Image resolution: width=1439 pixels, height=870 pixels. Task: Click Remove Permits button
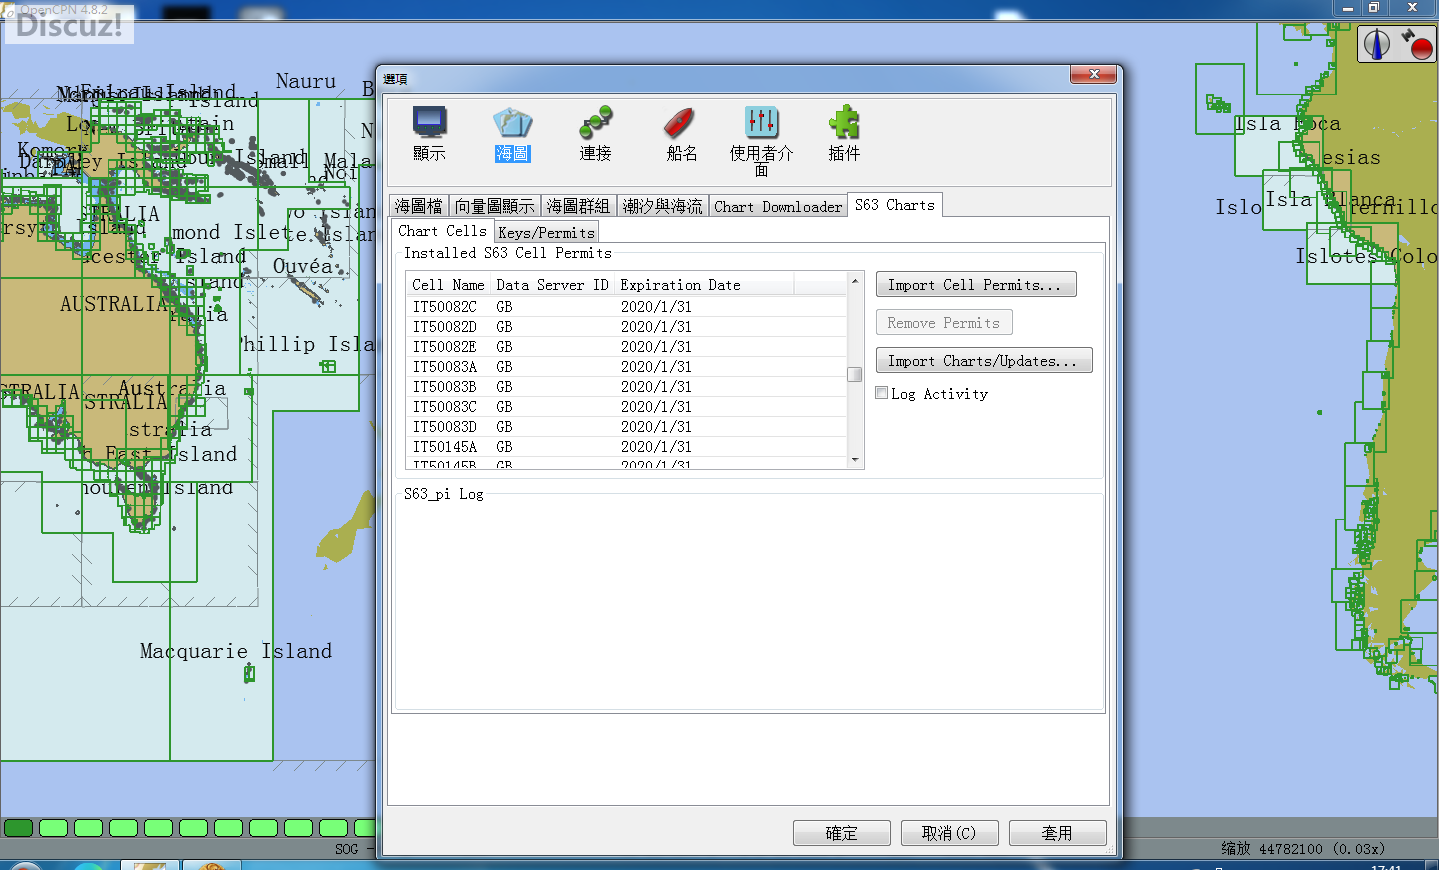(944, 323)
